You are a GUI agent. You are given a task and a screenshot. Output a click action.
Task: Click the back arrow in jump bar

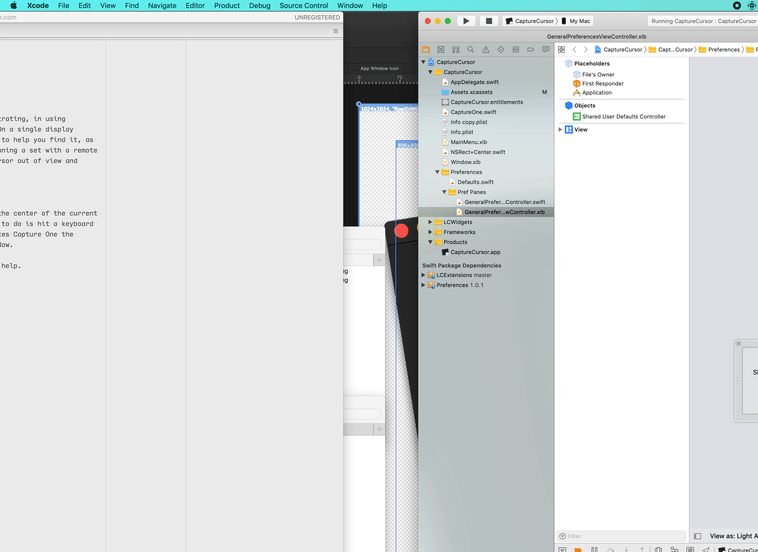574,49
